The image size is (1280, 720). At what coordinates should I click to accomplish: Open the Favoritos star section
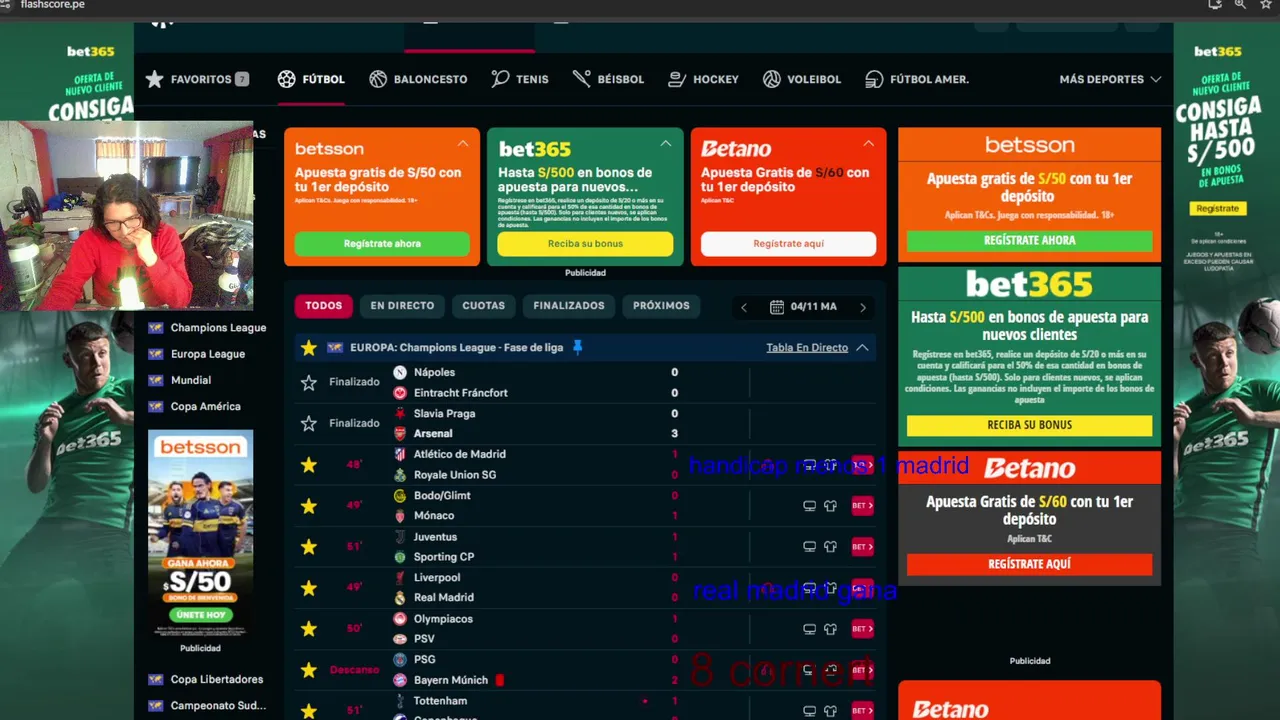pyautogui.click(x=196, y=79)
